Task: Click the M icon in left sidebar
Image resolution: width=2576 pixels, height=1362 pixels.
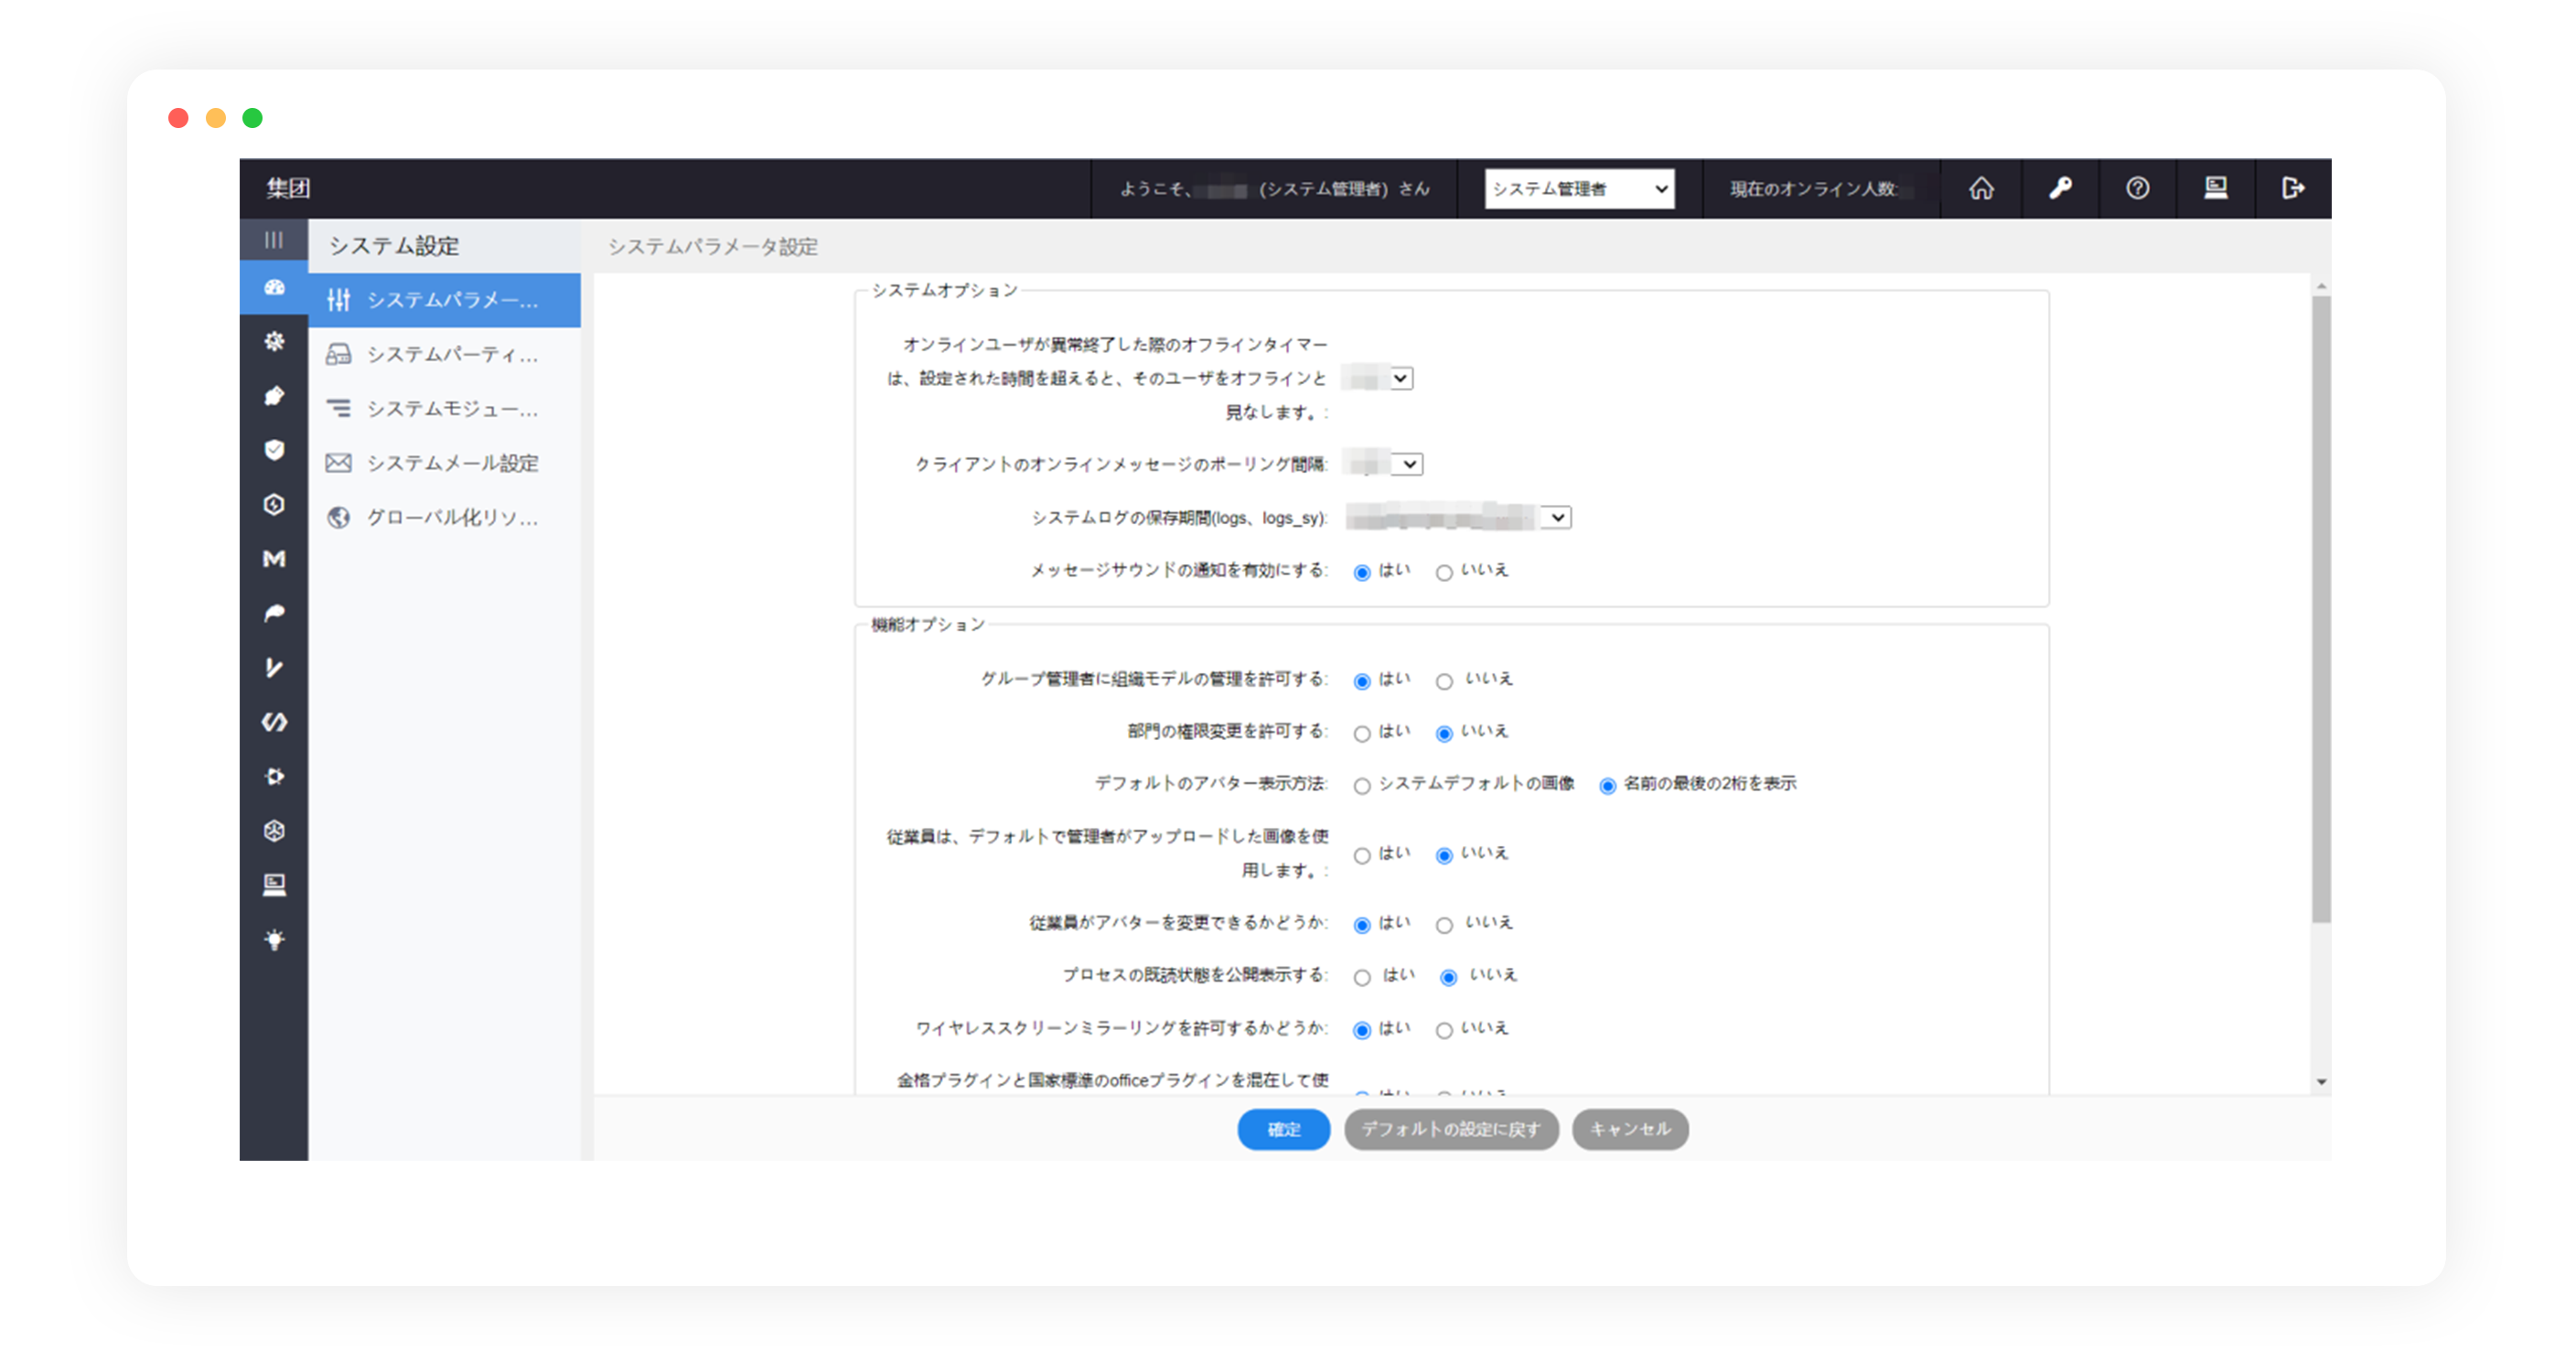Action: pos(274,559)
